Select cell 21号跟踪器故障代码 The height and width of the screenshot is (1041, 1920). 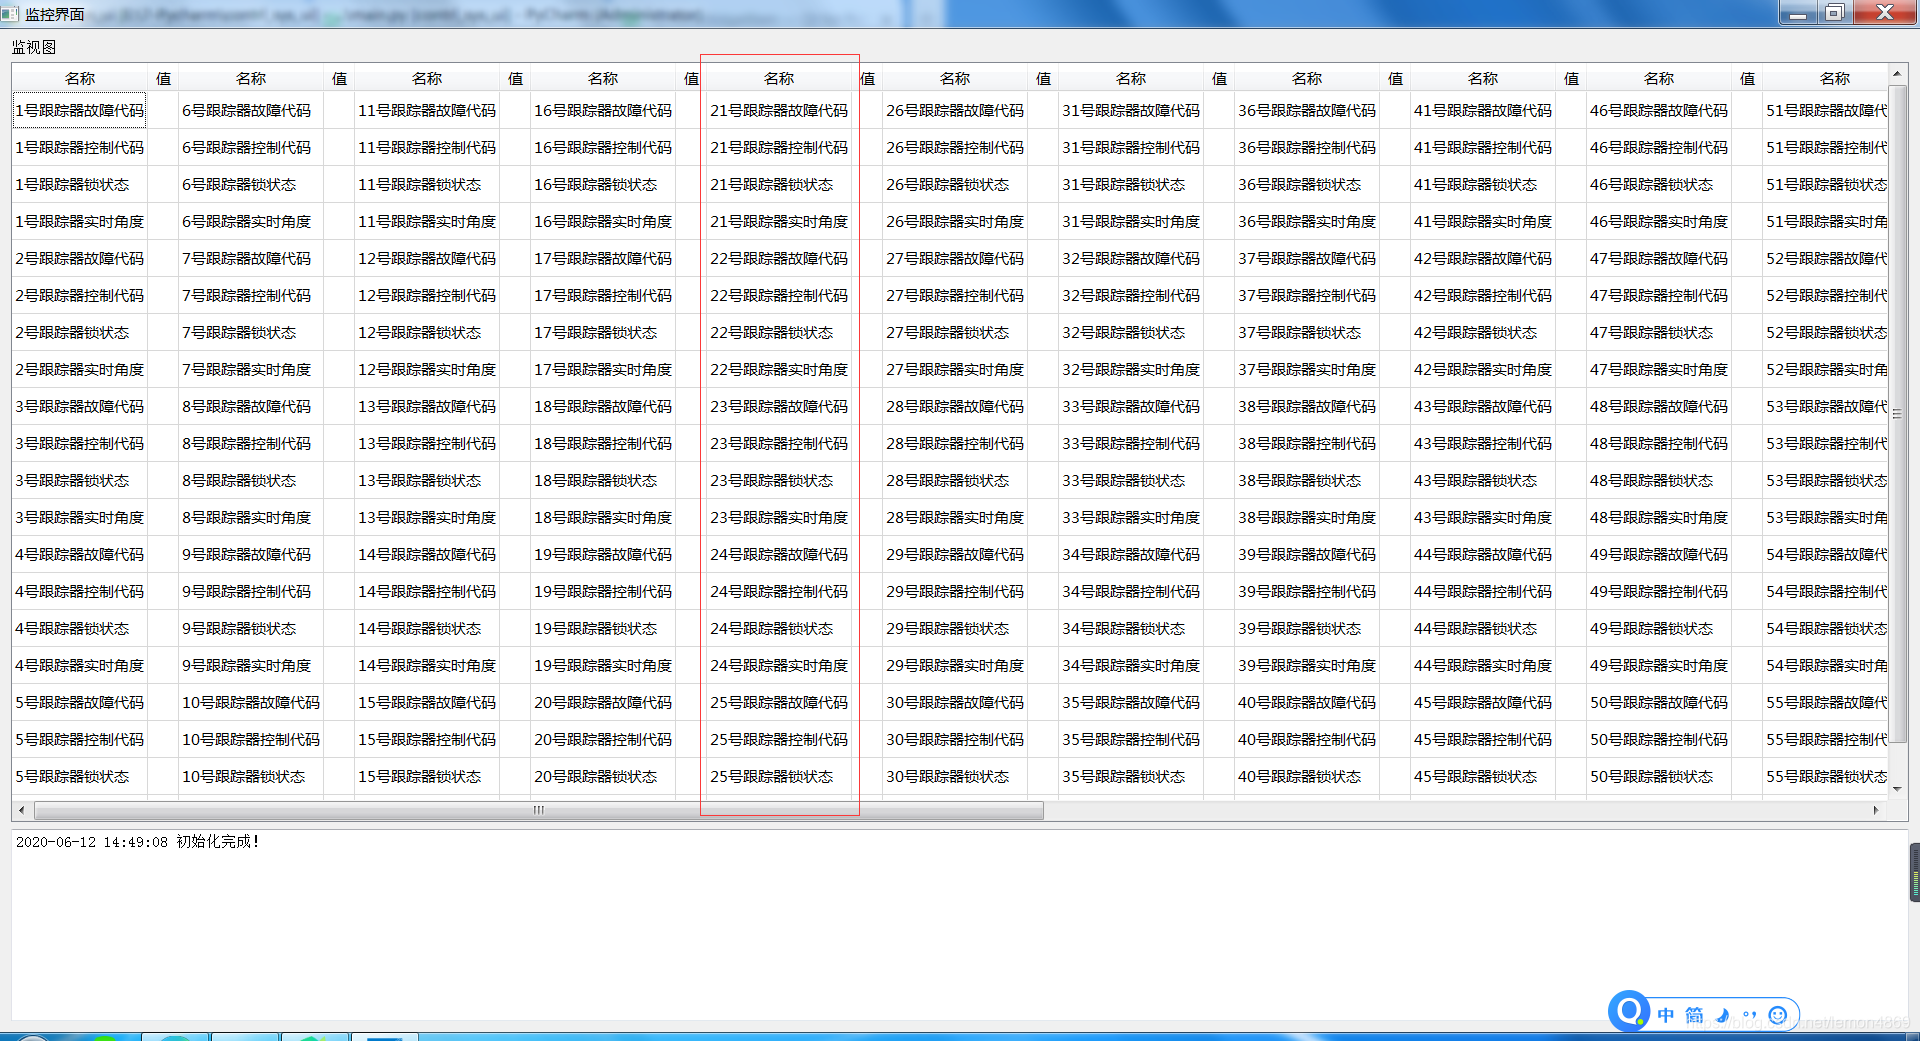pyautogui.click(x=779, y=111)
